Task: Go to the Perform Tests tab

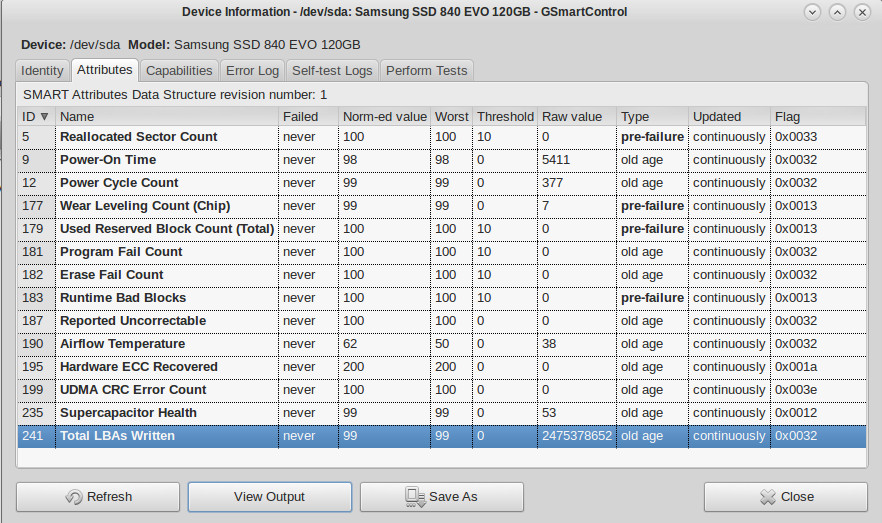Action: click(x=426, y=71)
